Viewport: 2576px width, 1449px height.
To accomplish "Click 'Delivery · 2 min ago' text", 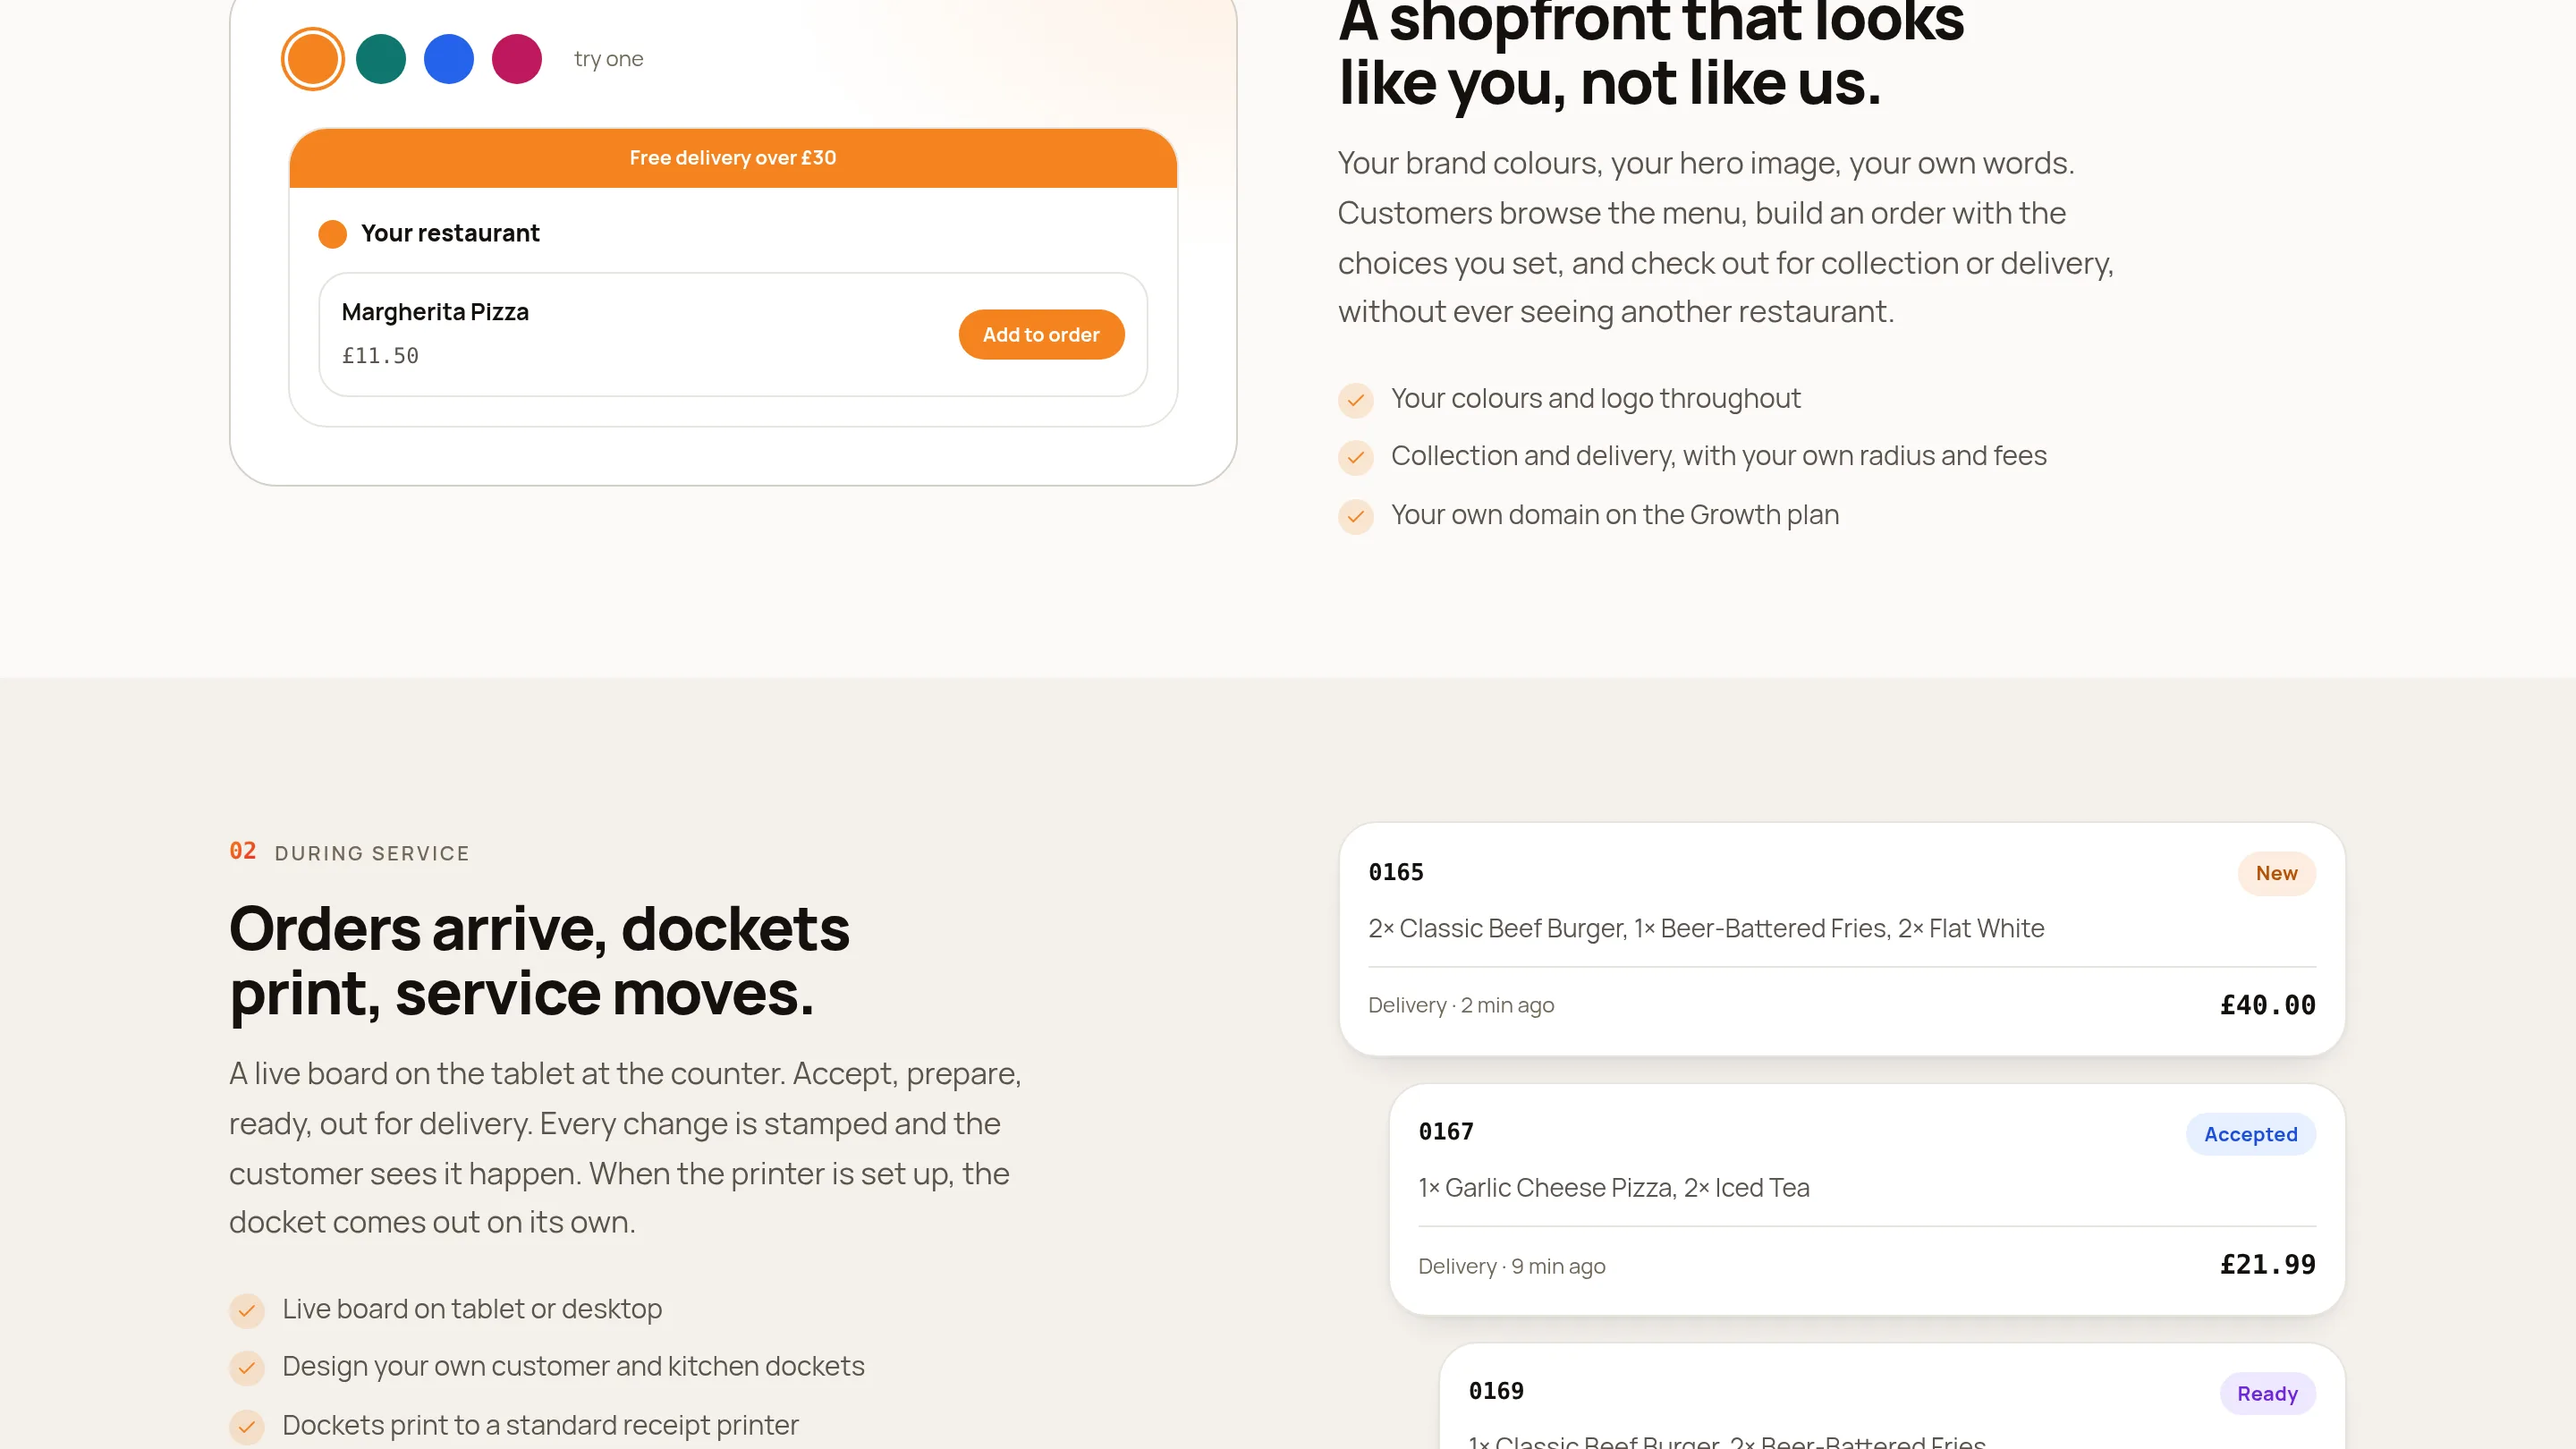I will tap(1461, 1006).
